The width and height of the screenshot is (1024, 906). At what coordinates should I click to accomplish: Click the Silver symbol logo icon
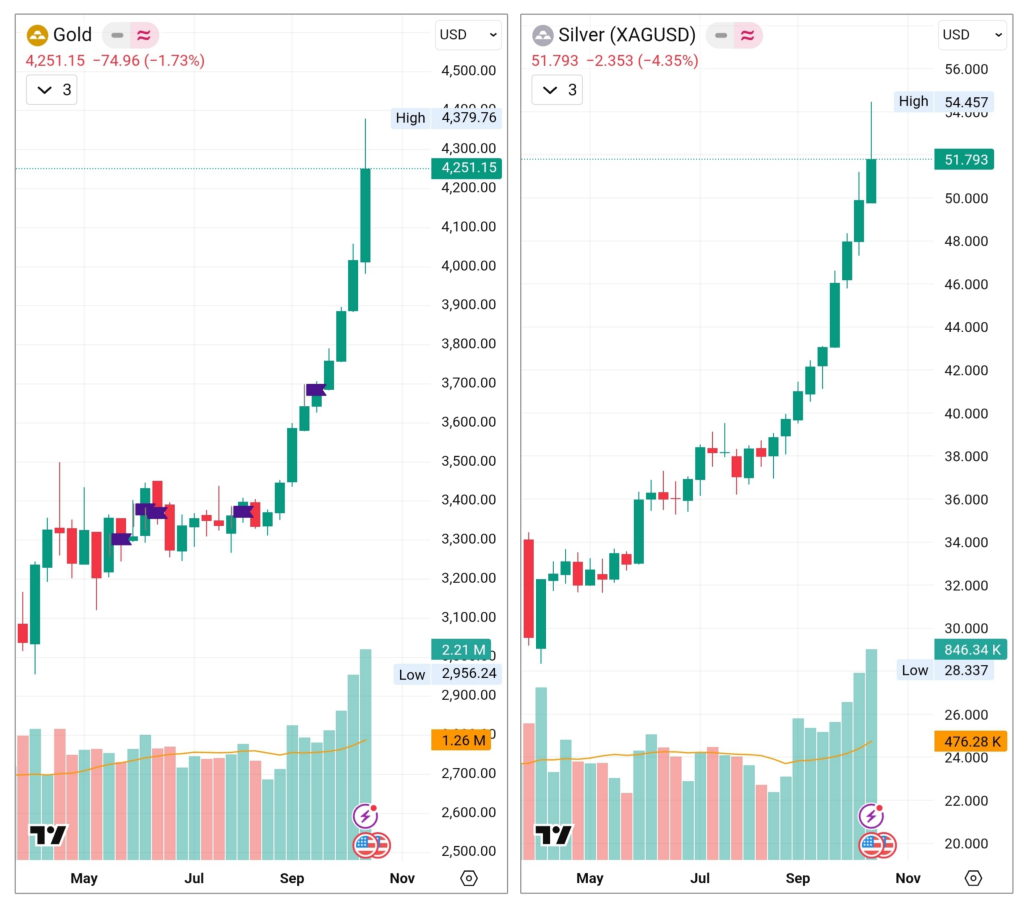click(543, 36)
